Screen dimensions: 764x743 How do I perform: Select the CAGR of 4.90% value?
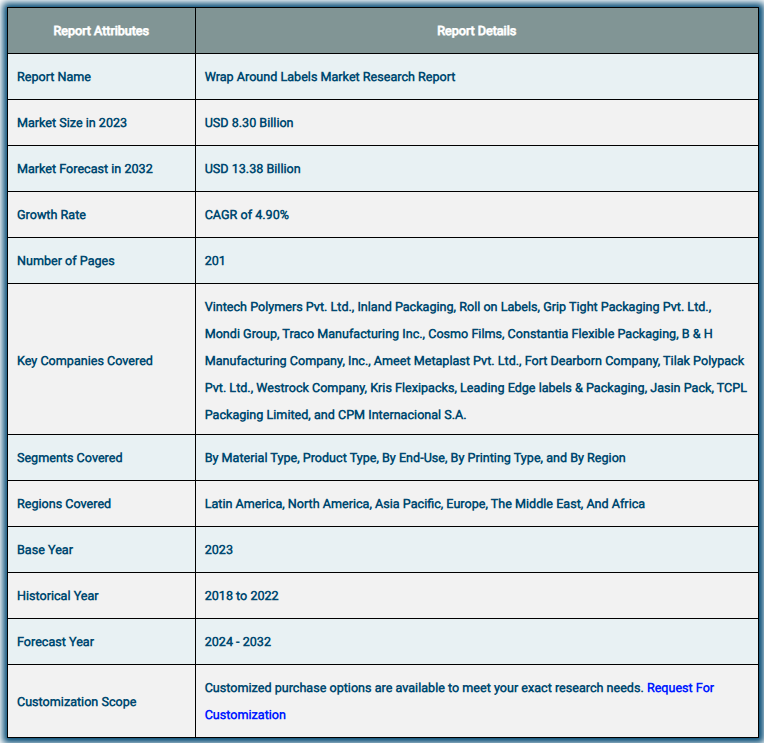pos(247,215)
